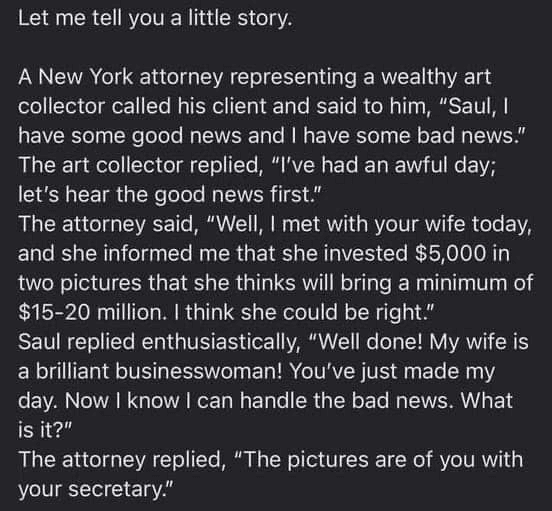The height and width of the screenshot is (511, 552).
Task: Click the words "The attorney said,"
Action: pyautogui.click(x=108, y=224)
